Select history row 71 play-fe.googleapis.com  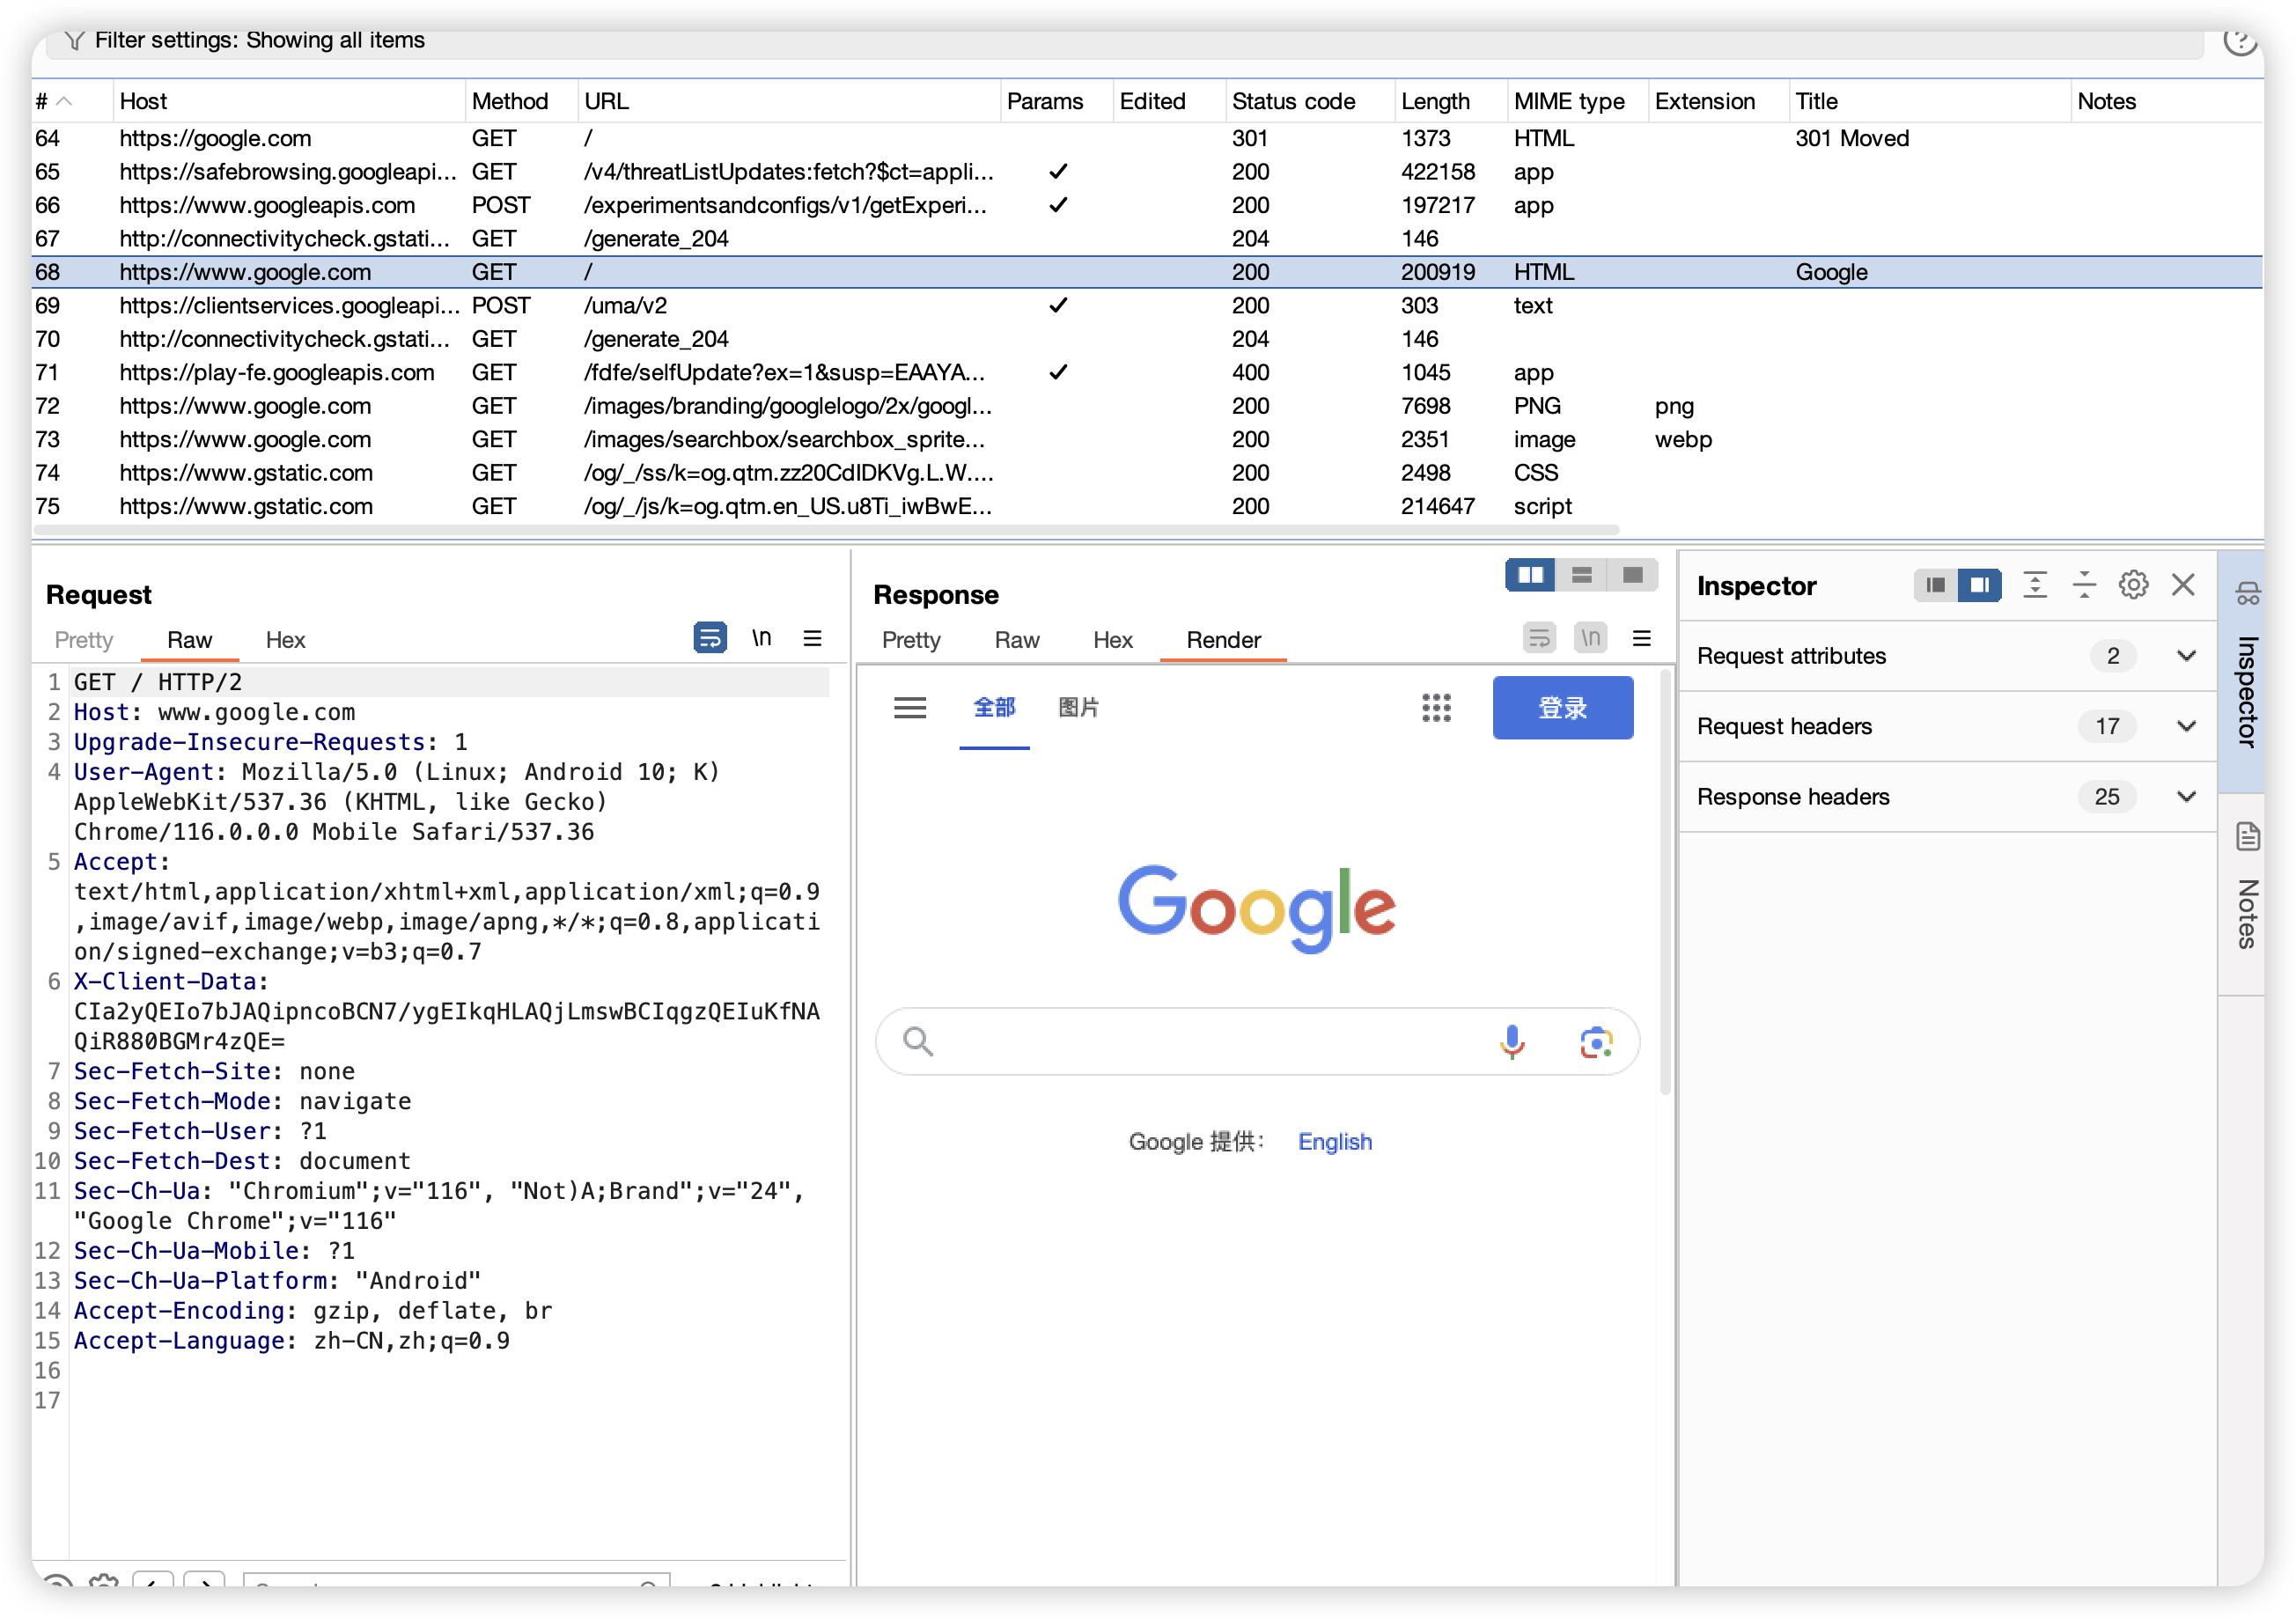point(277,372)
